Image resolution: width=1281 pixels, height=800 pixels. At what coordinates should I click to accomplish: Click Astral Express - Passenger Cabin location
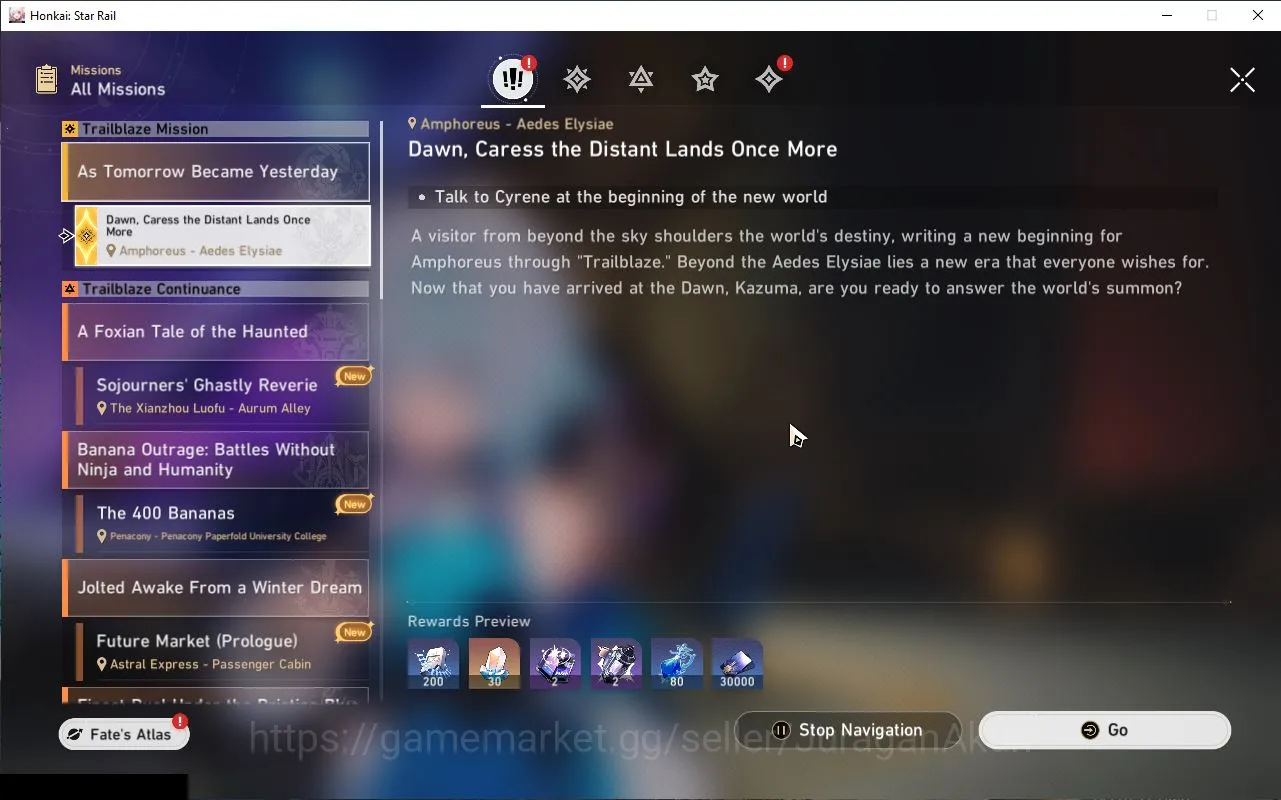point(210,664)
